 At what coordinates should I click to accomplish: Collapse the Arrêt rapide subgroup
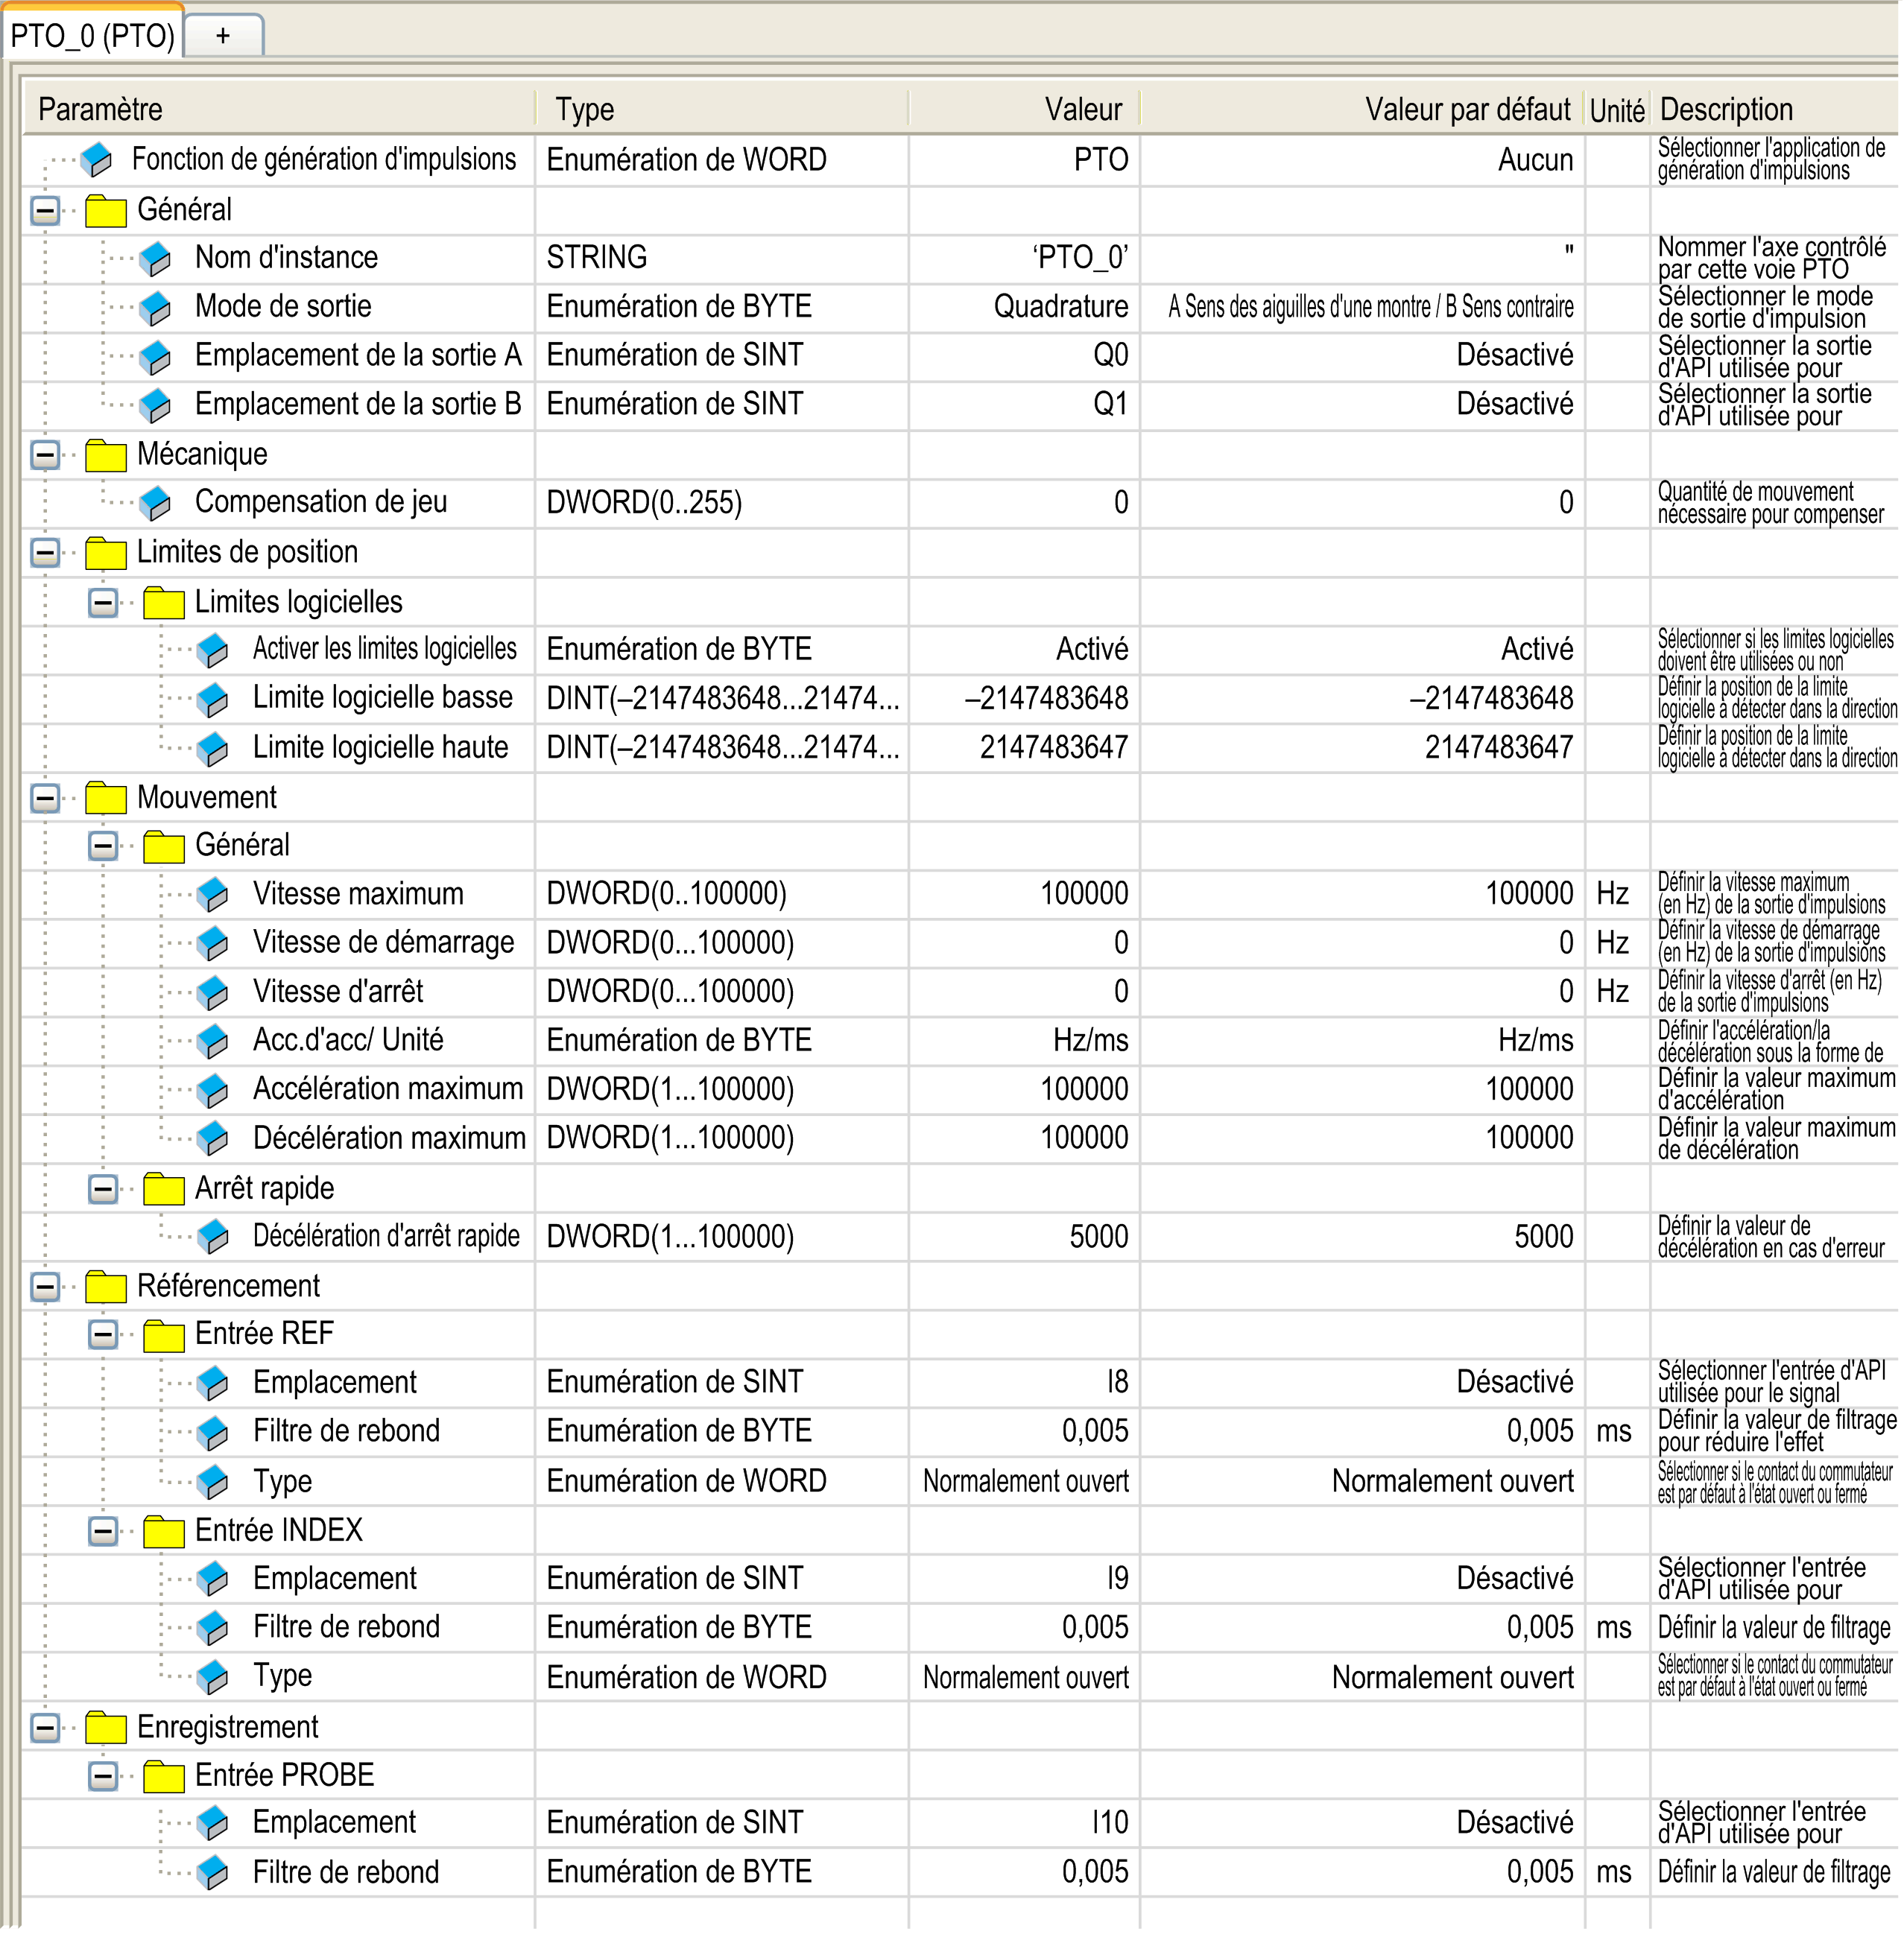103,1189
